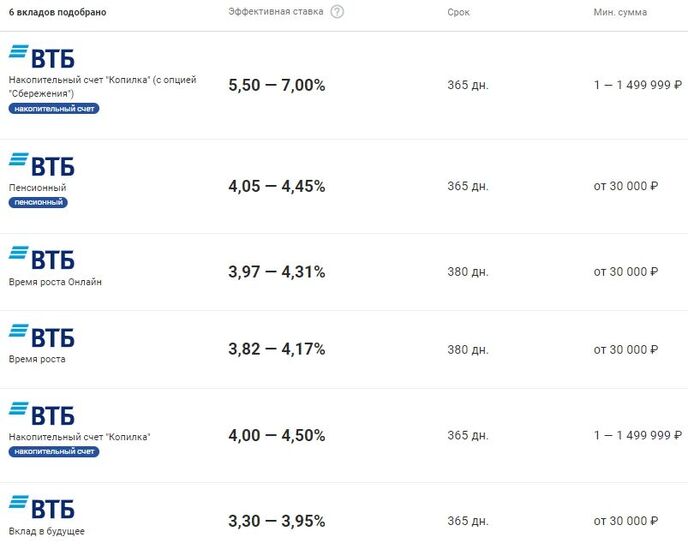The width and height of the screenshot is (688, 555).
Task: Open the Время роста Онлайн deposit
Action: pos(55,282)
